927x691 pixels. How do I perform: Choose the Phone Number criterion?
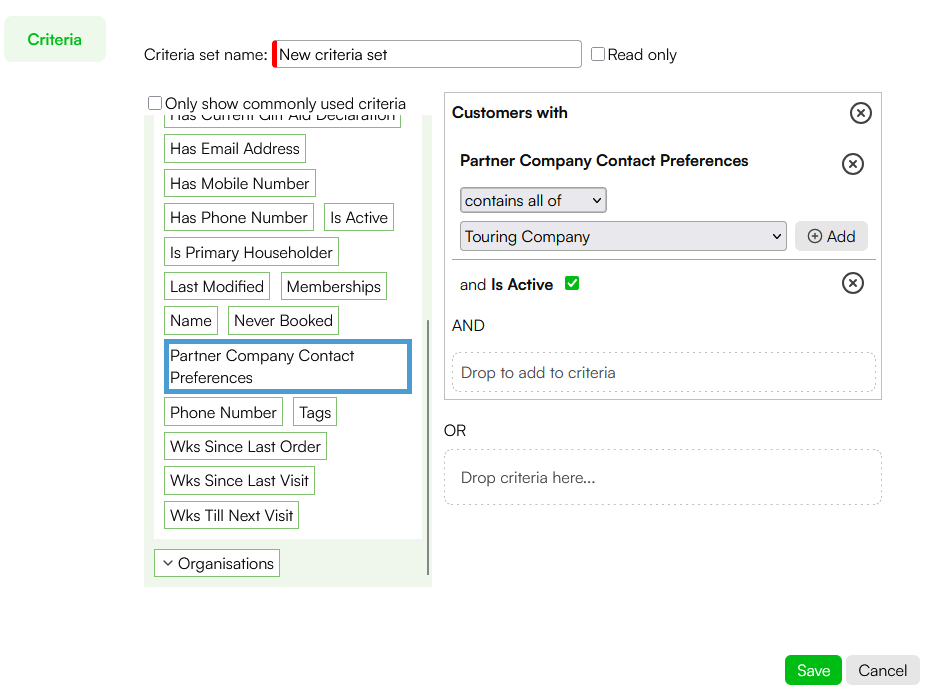[x=223, y=413]
